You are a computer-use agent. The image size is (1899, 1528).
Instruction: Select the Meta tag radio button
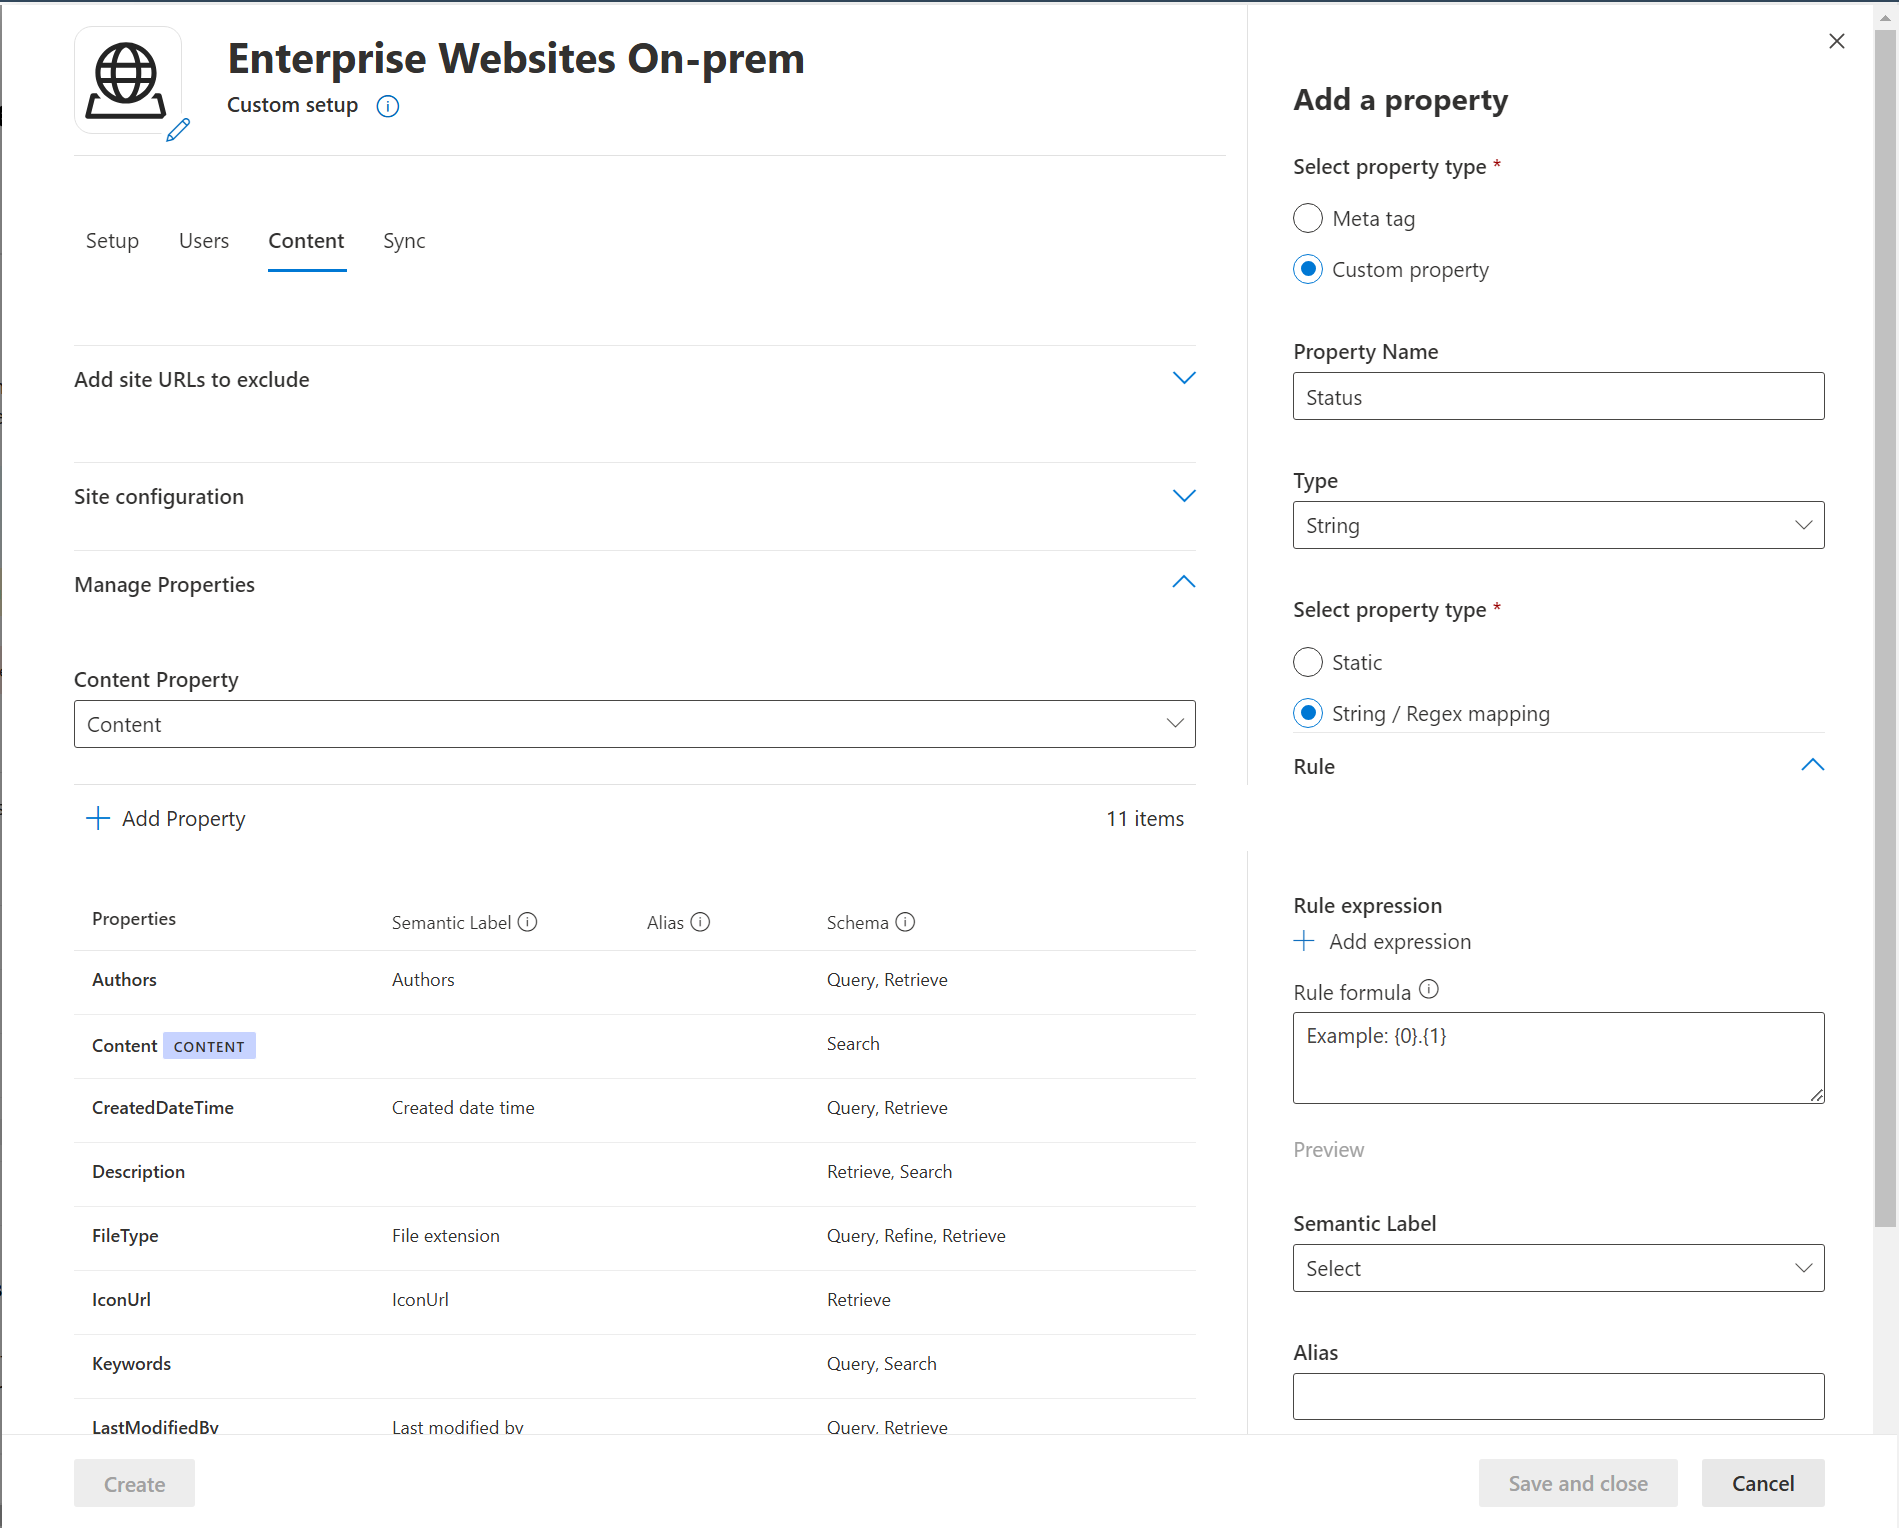[1308, 218]
